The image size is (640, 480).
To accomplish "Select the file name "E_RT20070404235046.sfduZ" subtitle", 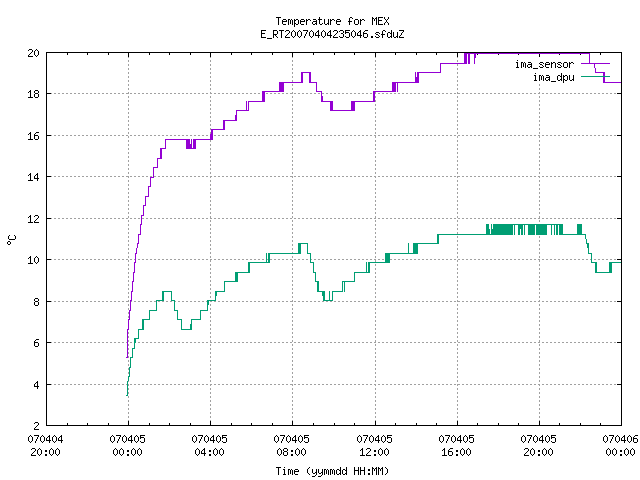I will [x=332, y=34].
